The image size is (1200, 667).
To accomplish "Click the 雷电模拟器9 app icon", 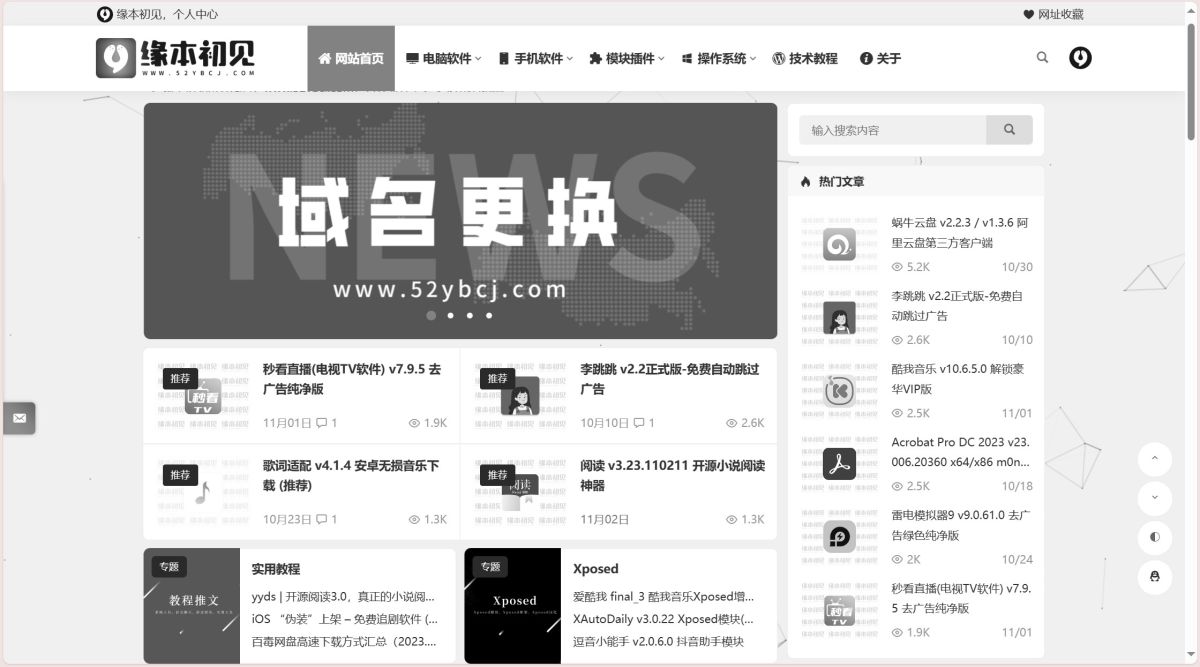I will pos(839,537).
